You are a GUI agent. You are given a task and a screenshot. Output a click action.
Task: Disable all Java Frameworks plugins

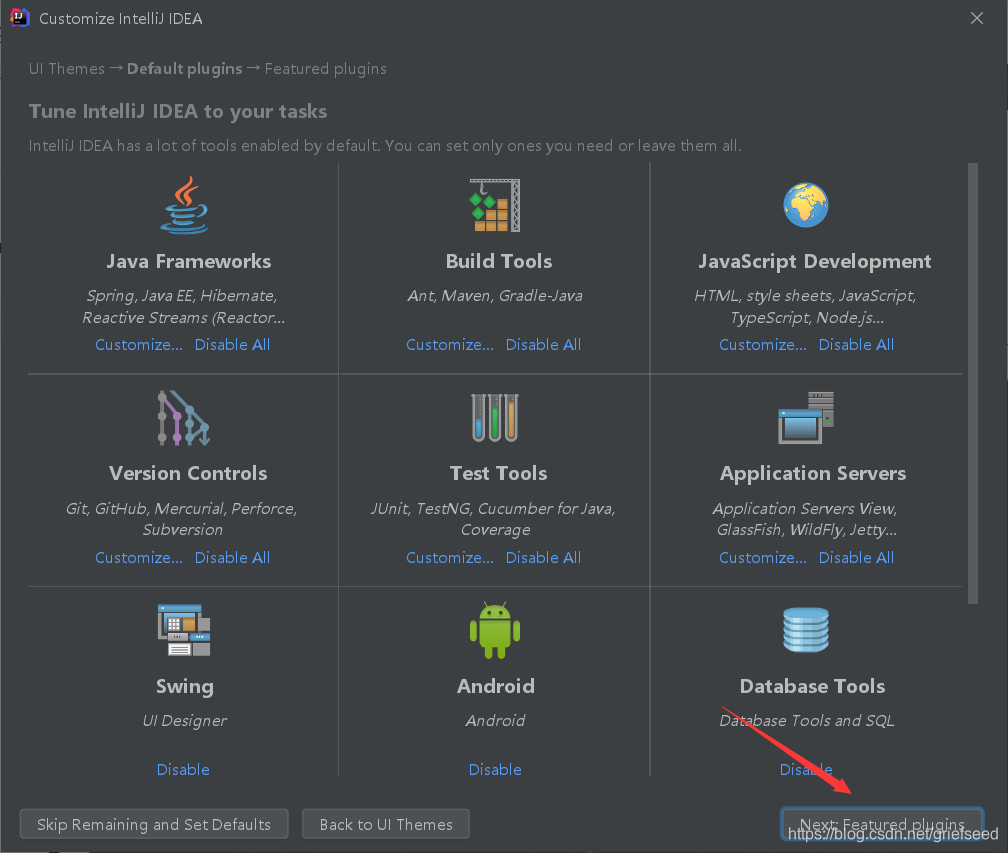[x=232, y=345]
